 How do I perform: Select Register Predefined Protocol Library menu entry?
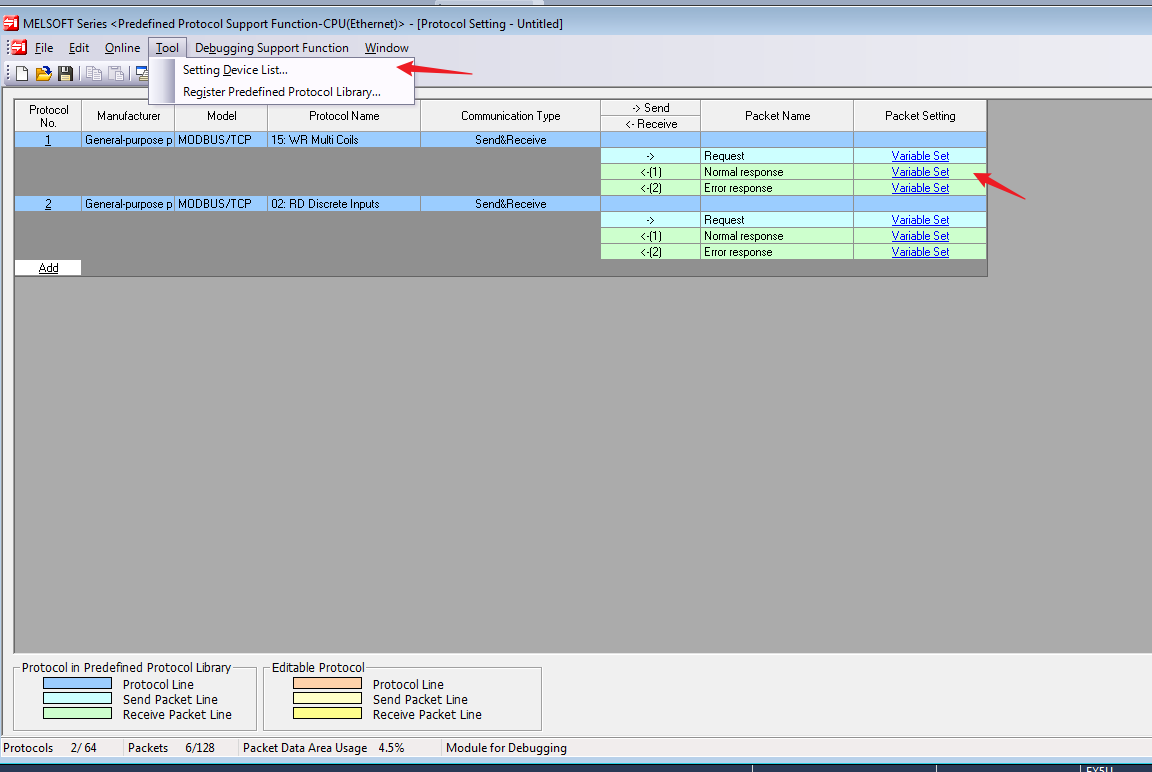coord(281,92)
